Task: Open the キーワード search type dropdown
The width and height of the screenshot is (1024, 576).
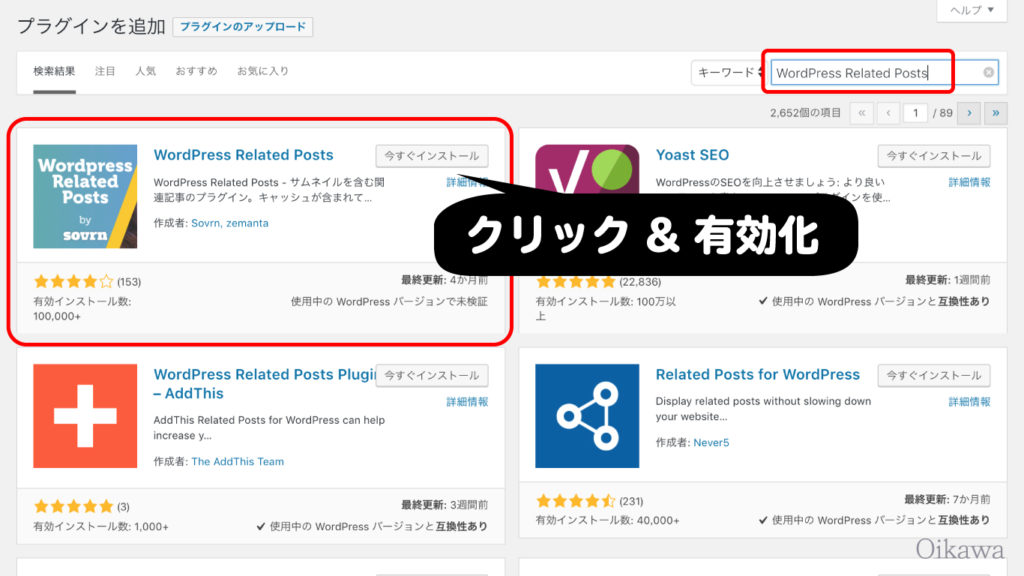Action: point(727,73)
